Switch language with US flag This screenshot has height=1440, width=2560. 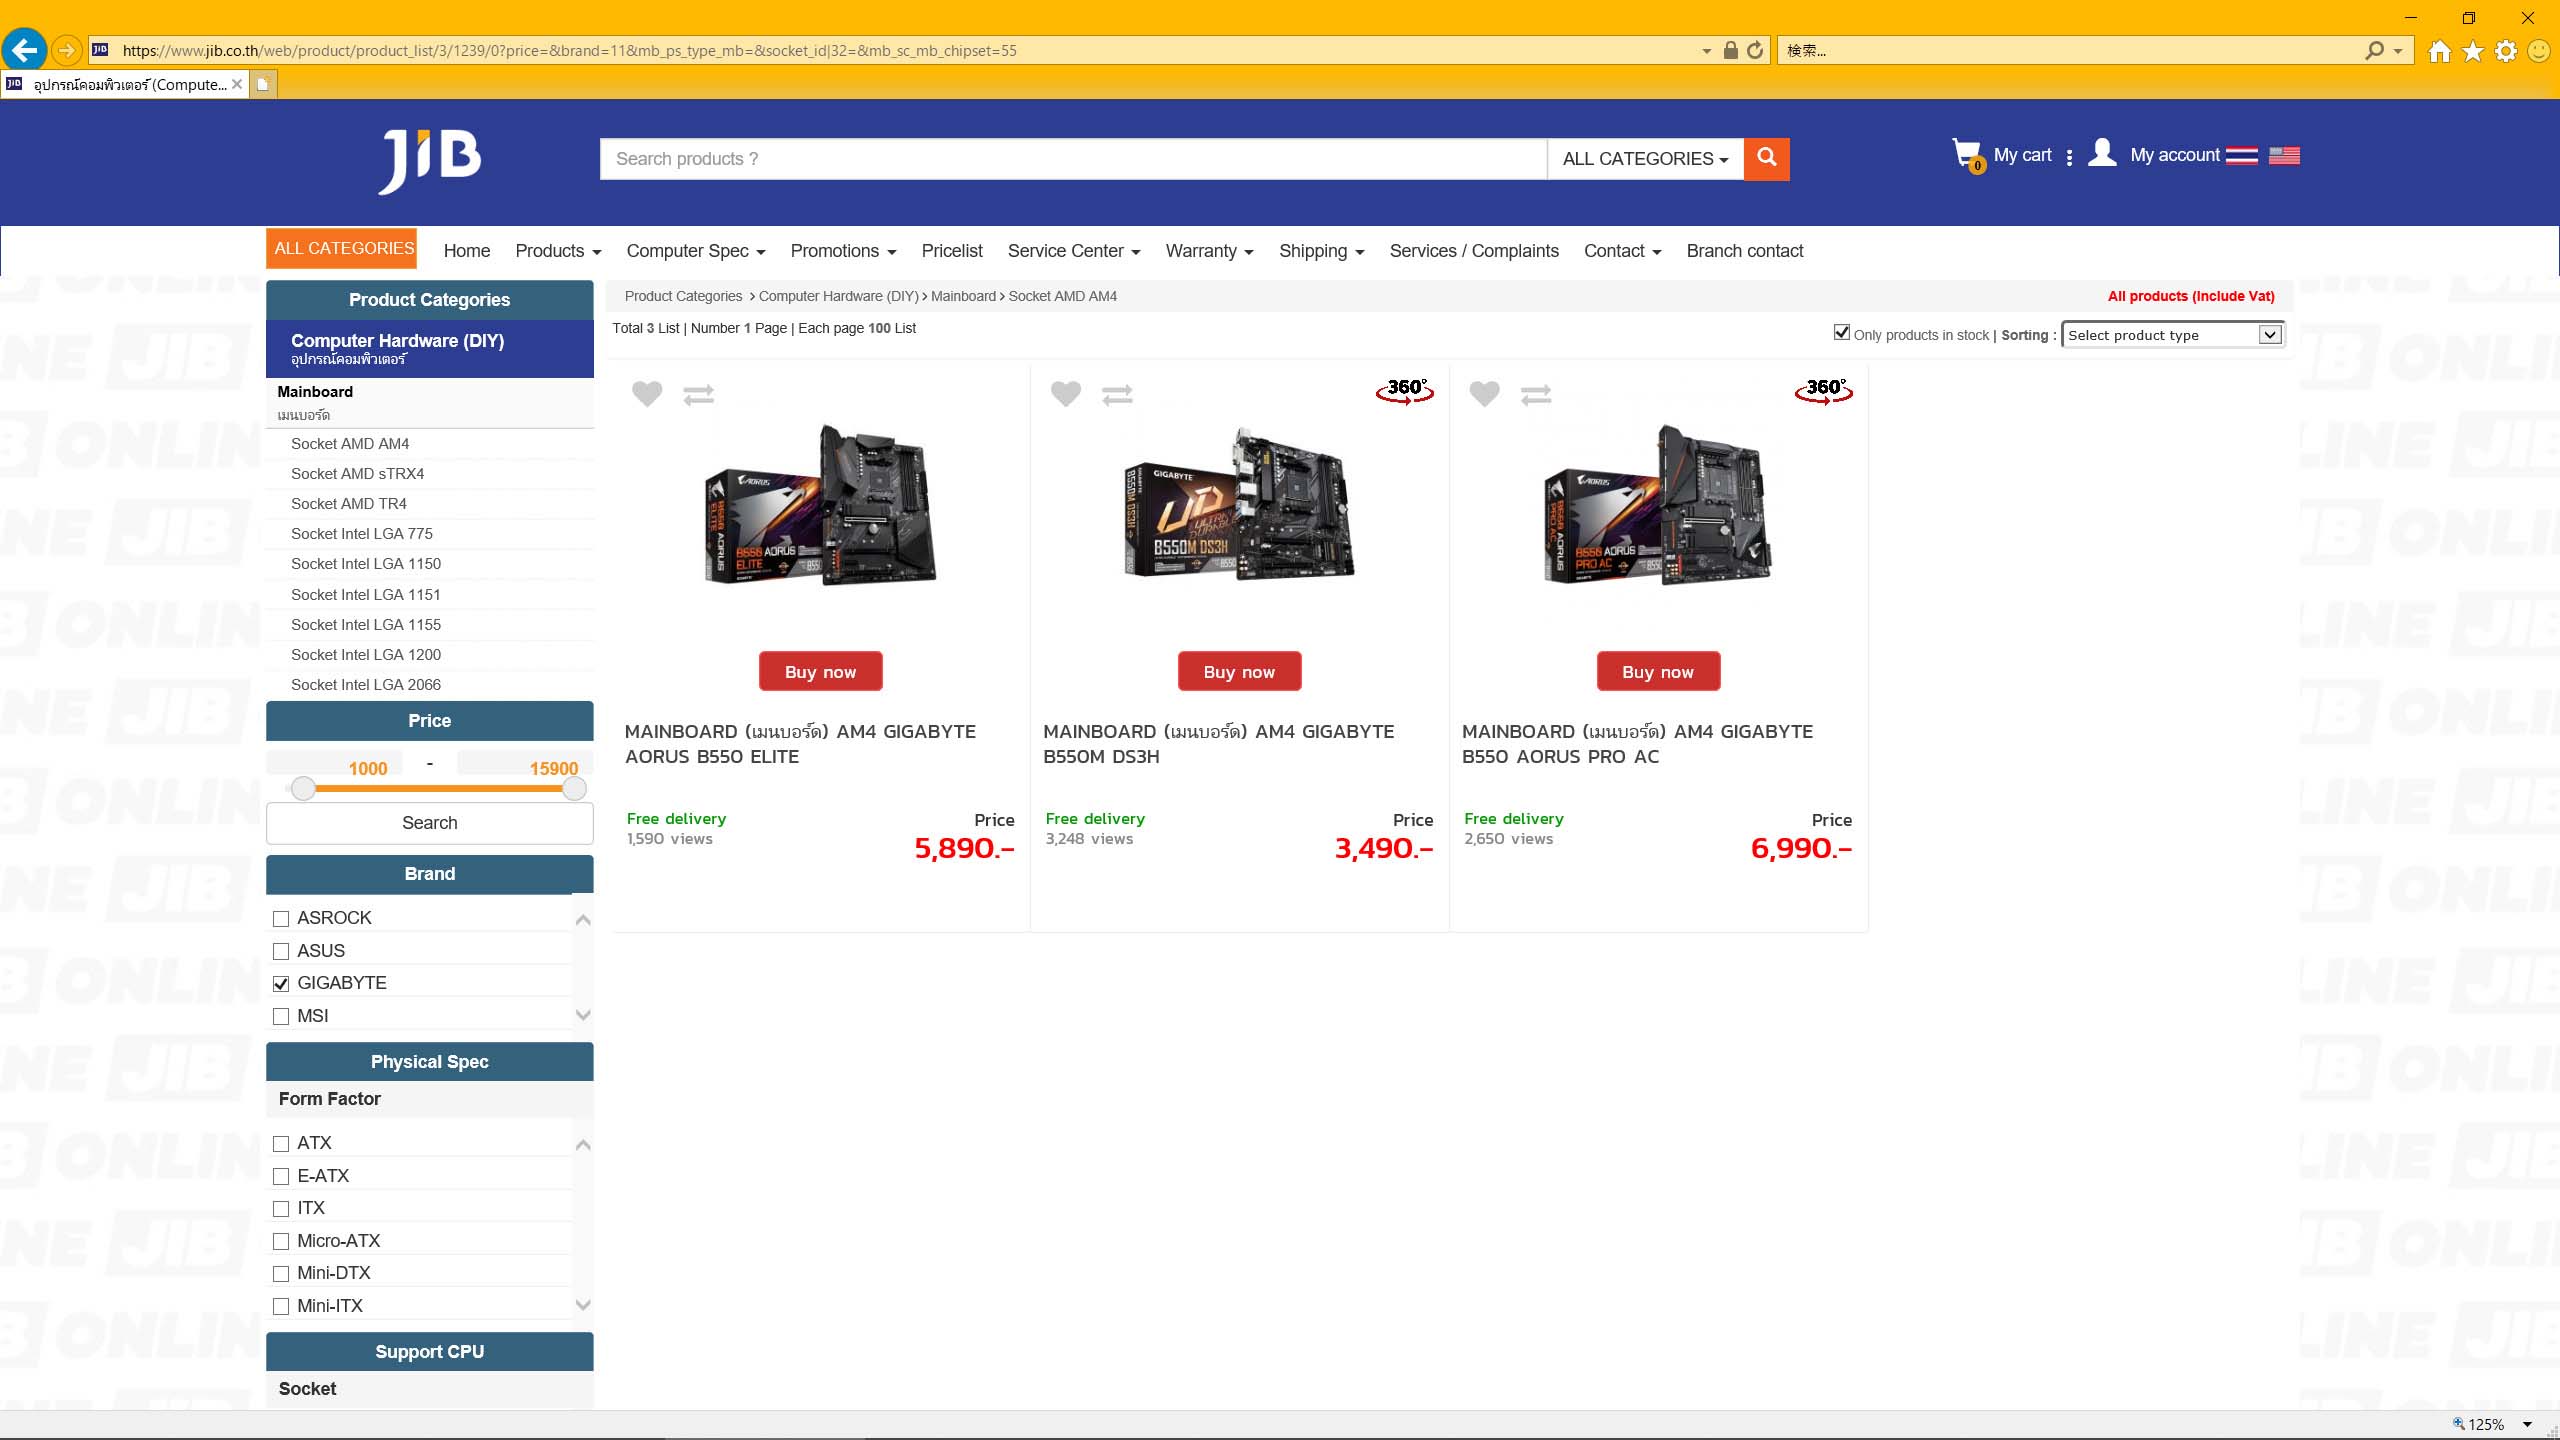pos(2284,155)
